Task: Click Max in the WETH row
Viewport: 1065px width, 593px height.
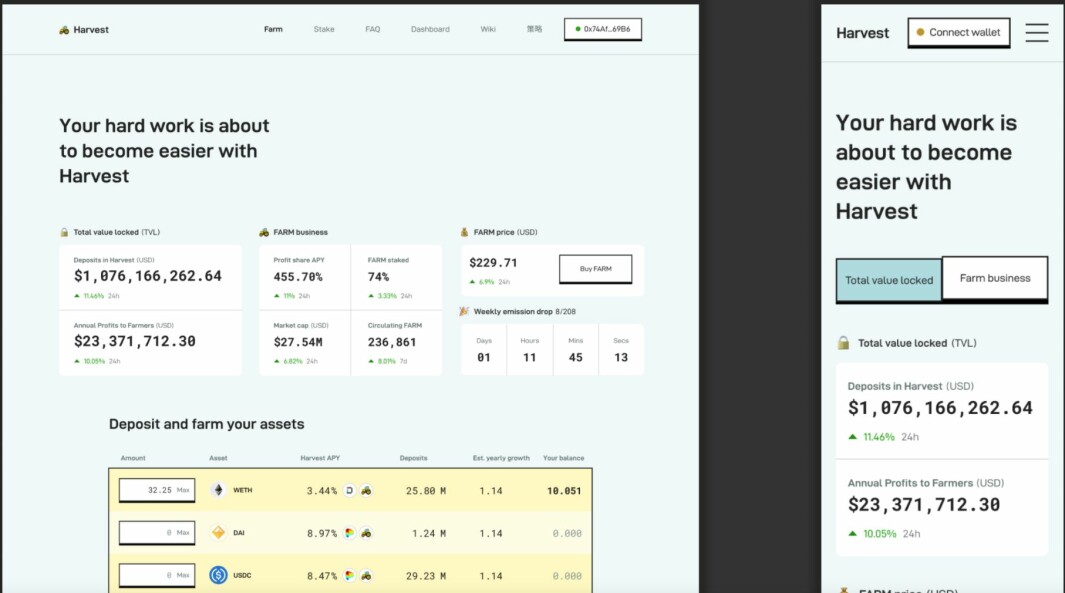Action: 183,490
